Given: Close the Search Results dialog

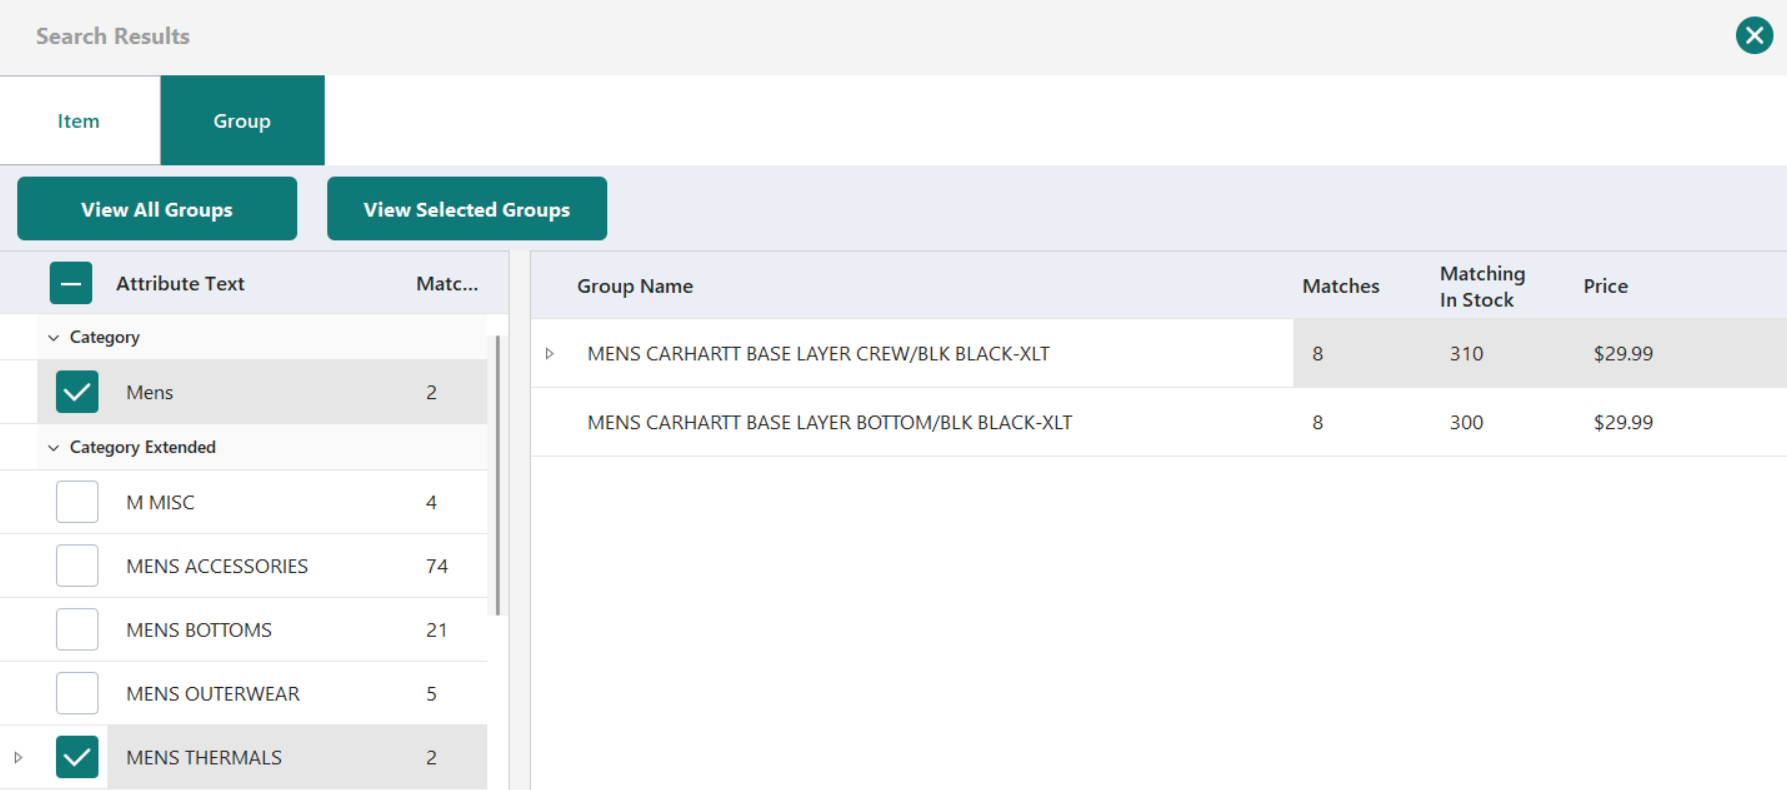Looking at the screenshot, I should 1754,36.
